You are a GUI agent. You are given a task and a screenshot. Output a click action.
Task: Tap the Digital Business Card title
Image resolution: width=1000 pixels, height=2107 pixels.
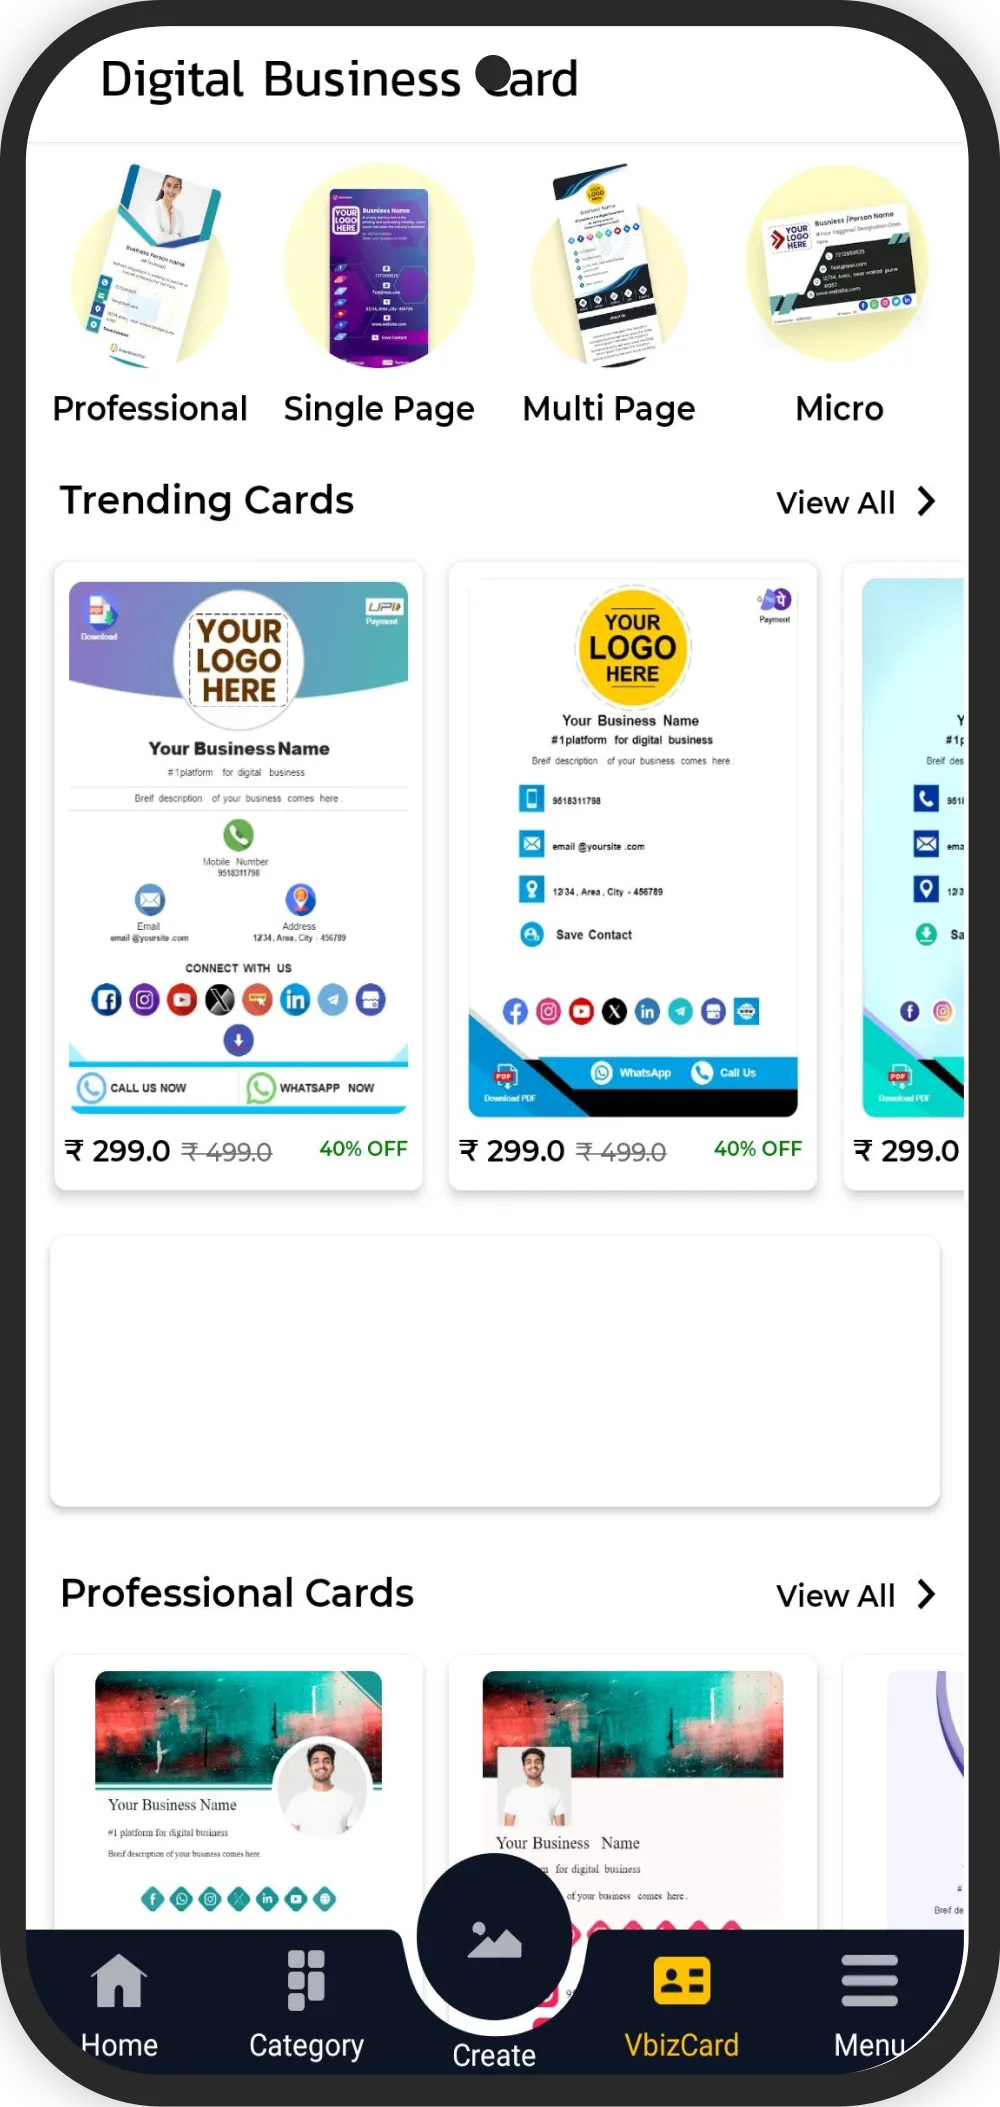[x=339, y=79]
